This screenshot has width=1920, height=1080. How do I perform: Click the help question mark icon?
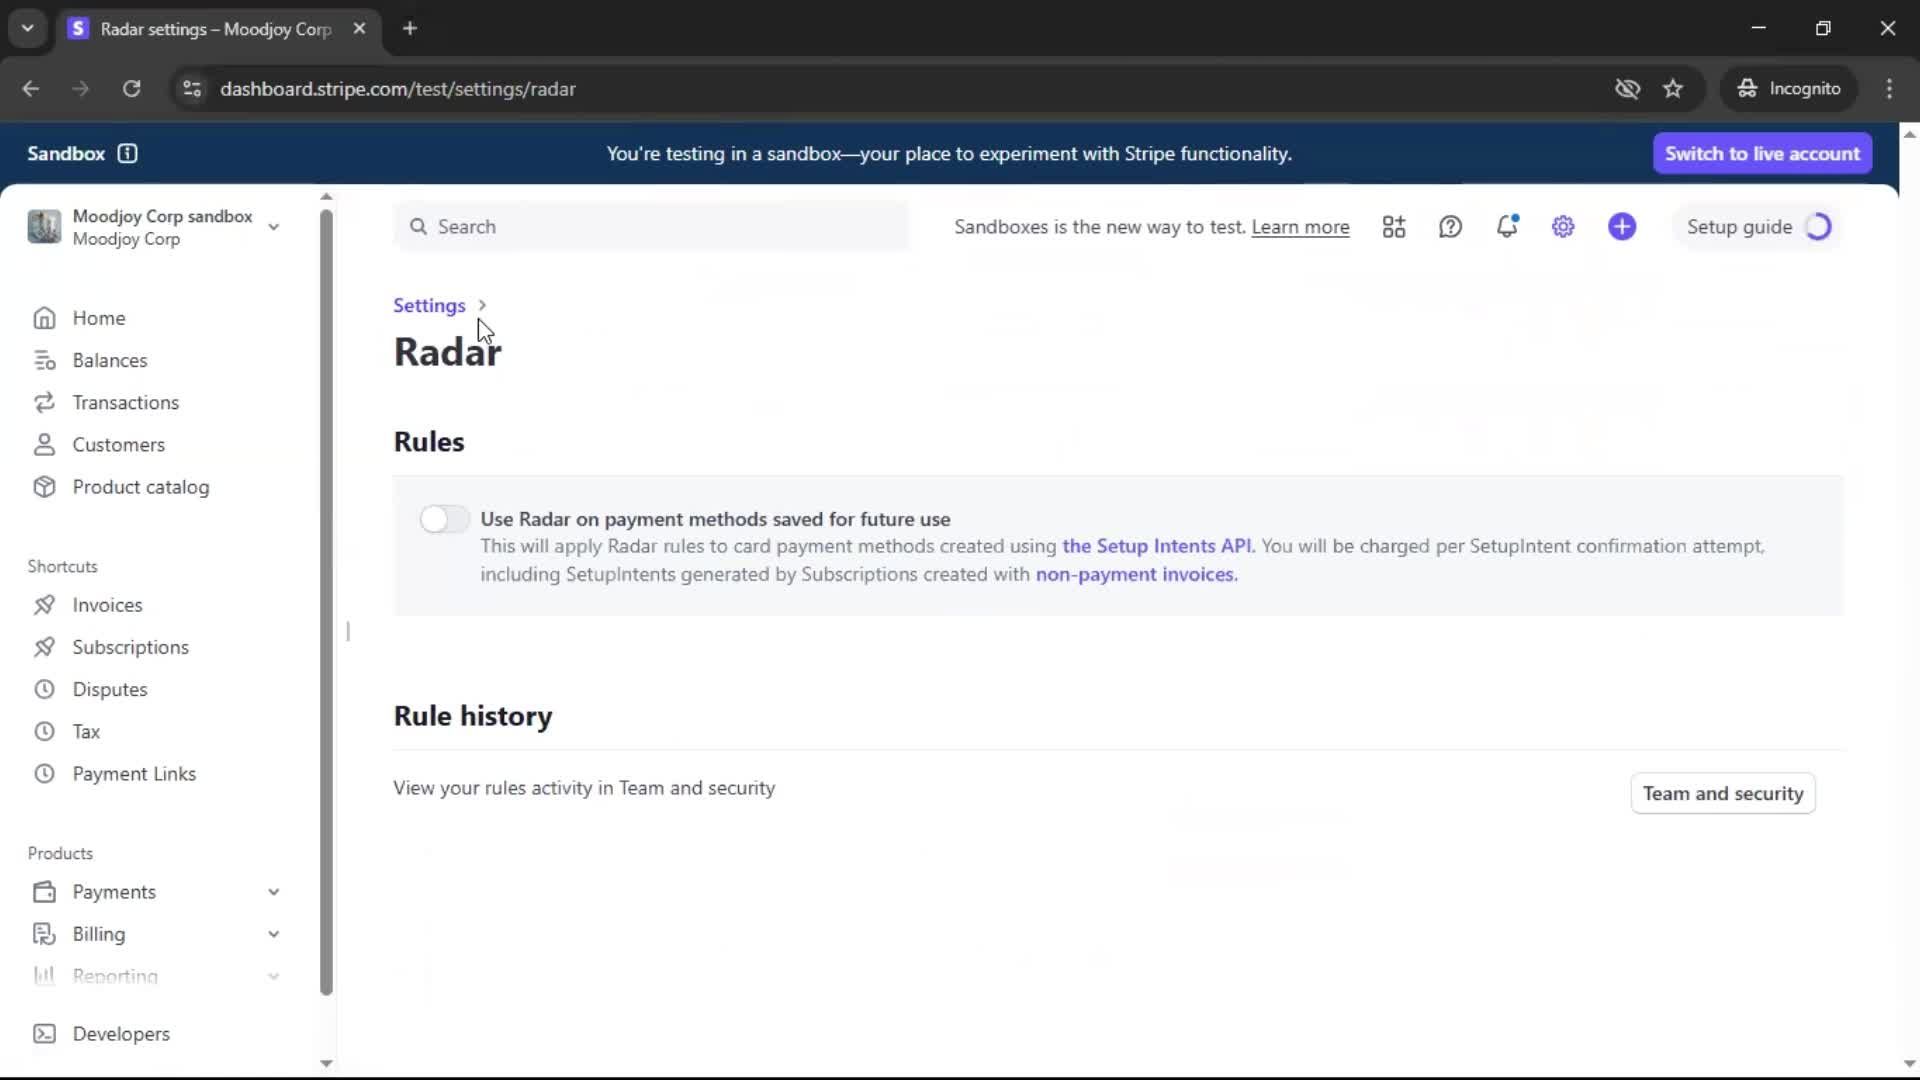point(1450,227)
